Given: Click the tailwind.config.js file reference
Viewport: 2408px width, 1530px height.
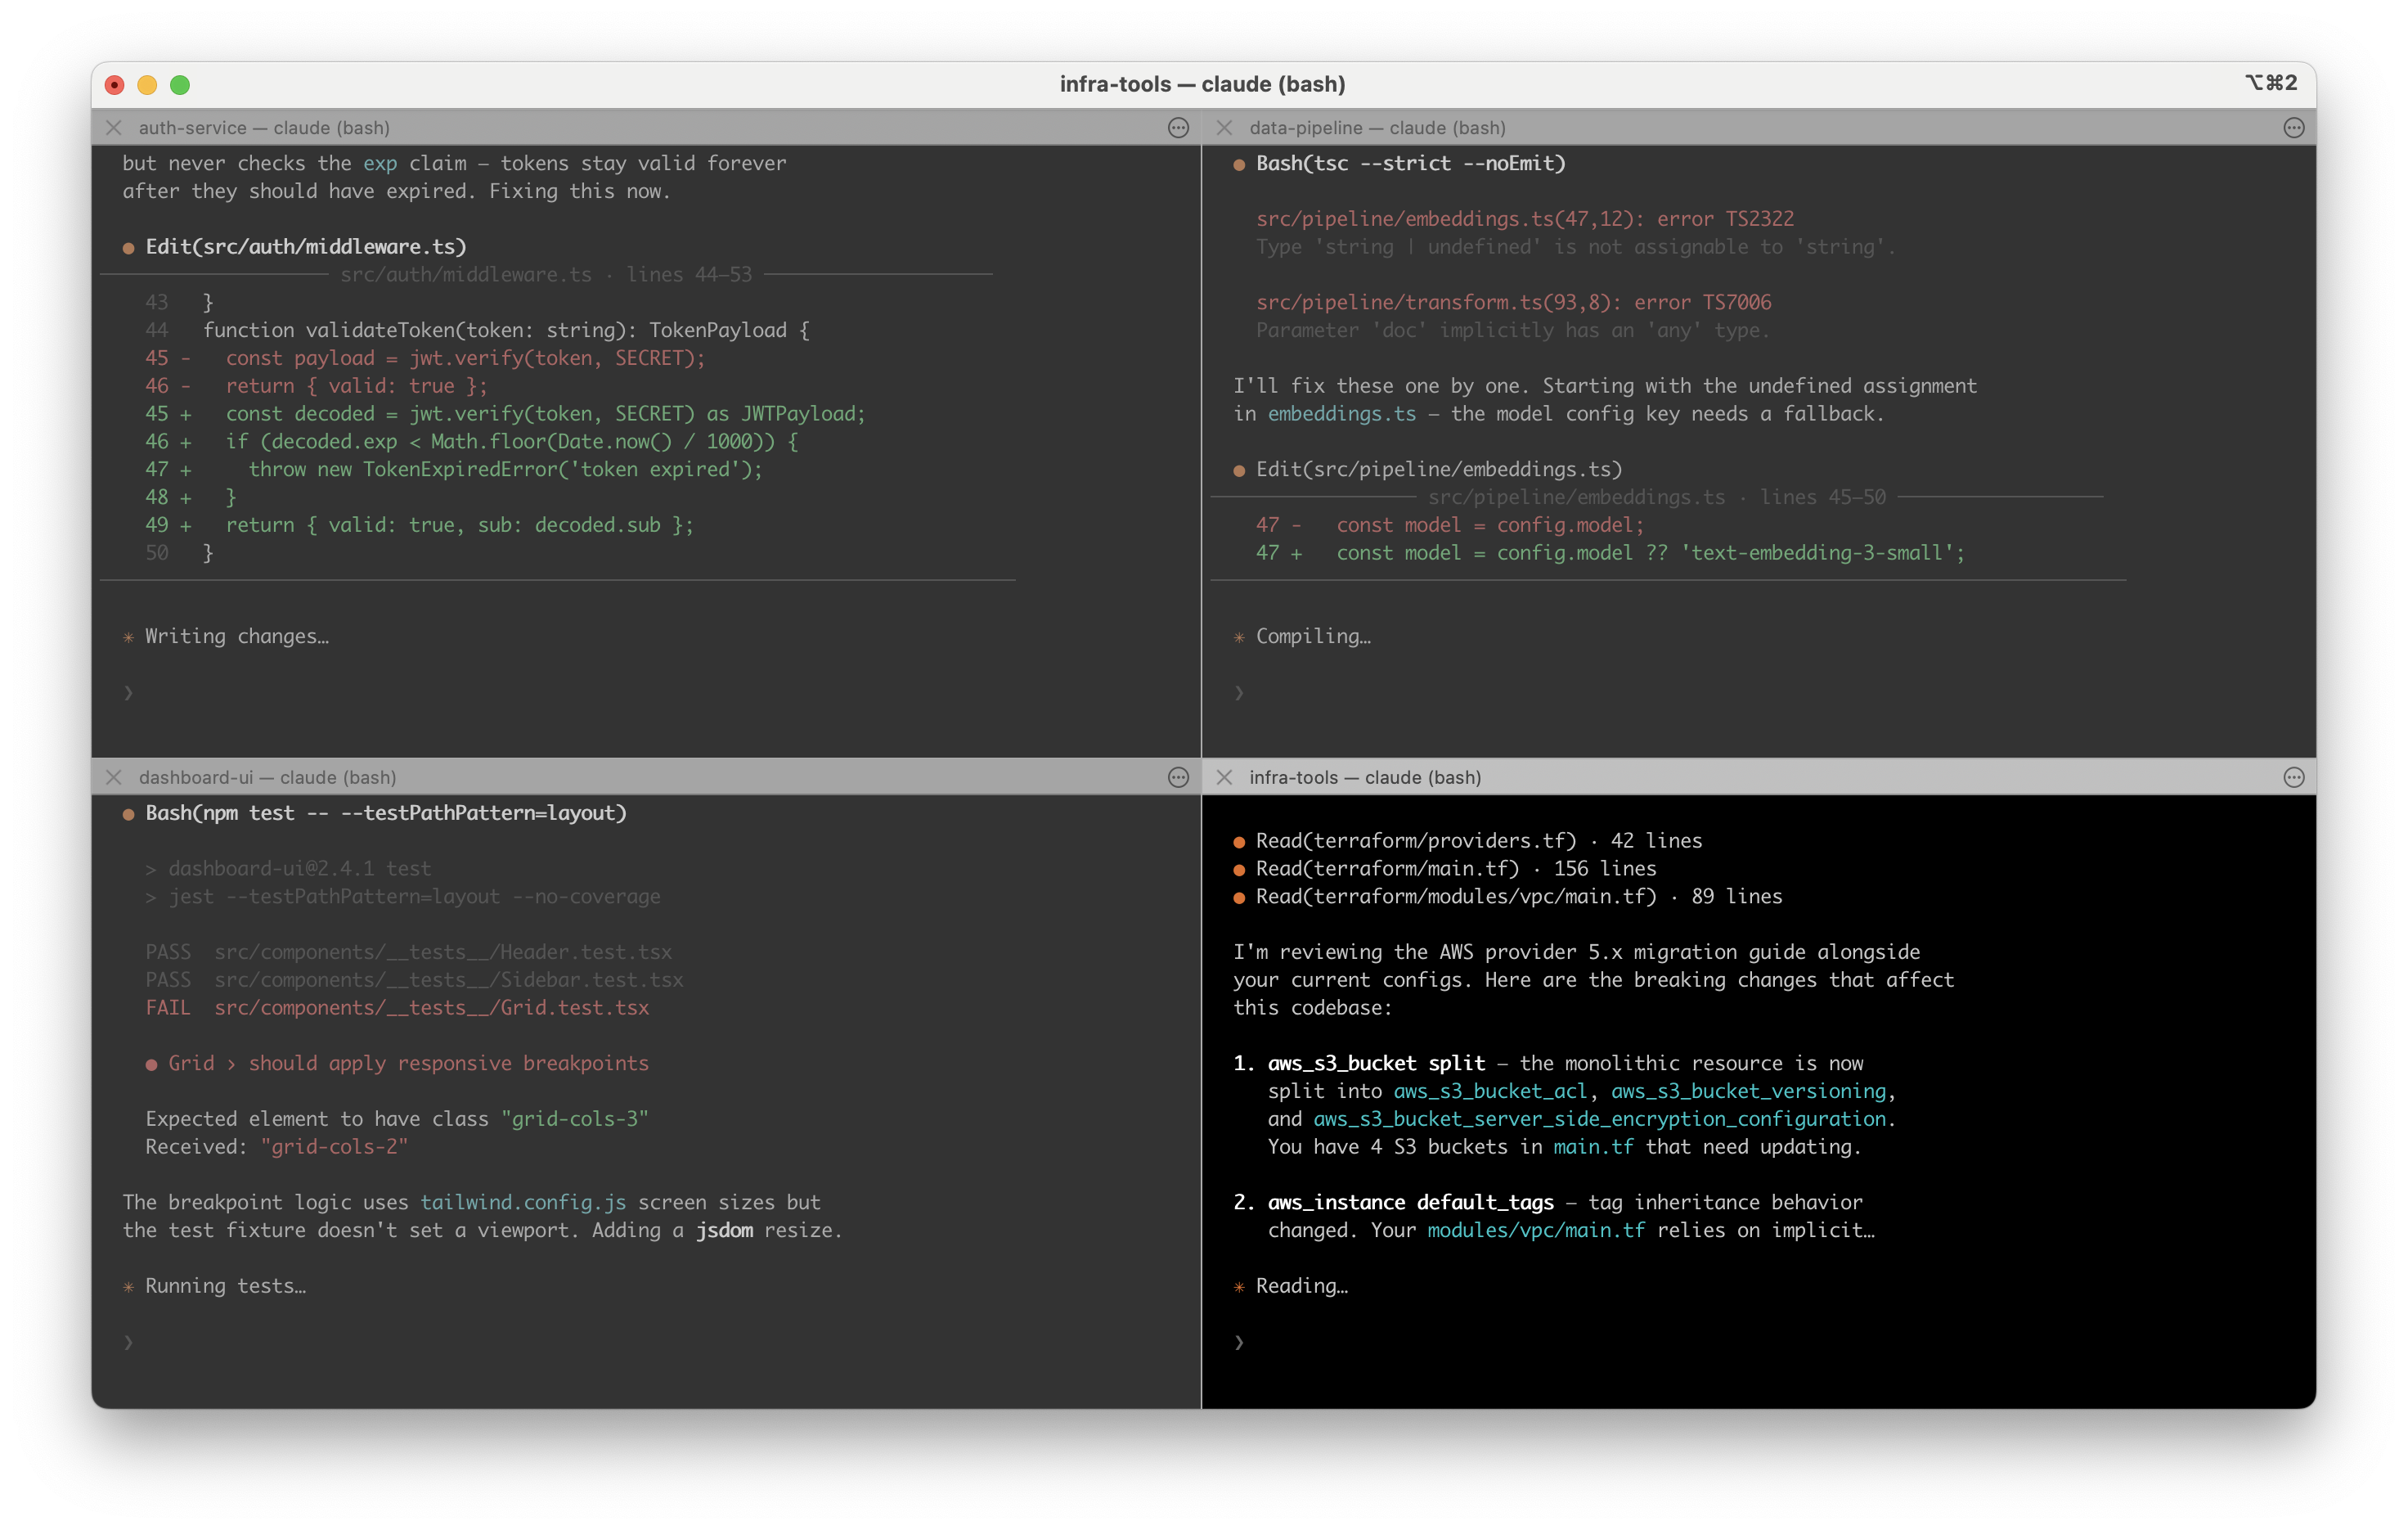Looking at the screenshot, I should click(523, 1202).
